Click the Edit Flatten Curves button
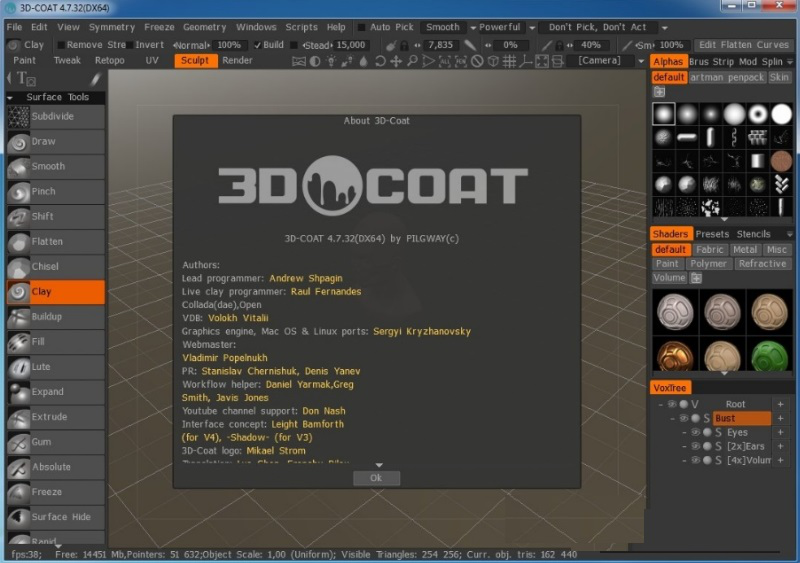The height and width of the screenshot is (563, 800). click(743, 45)
